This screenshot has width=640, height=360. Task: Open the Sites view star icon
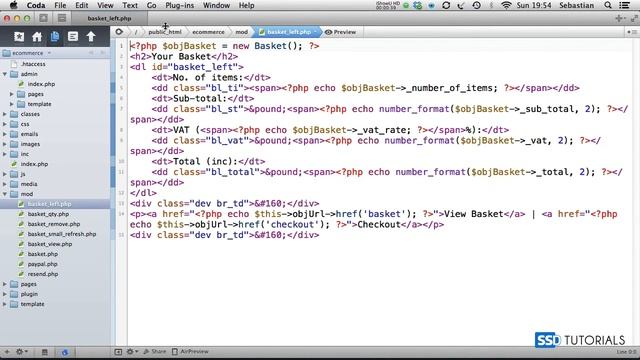click(x=19, y=36)
